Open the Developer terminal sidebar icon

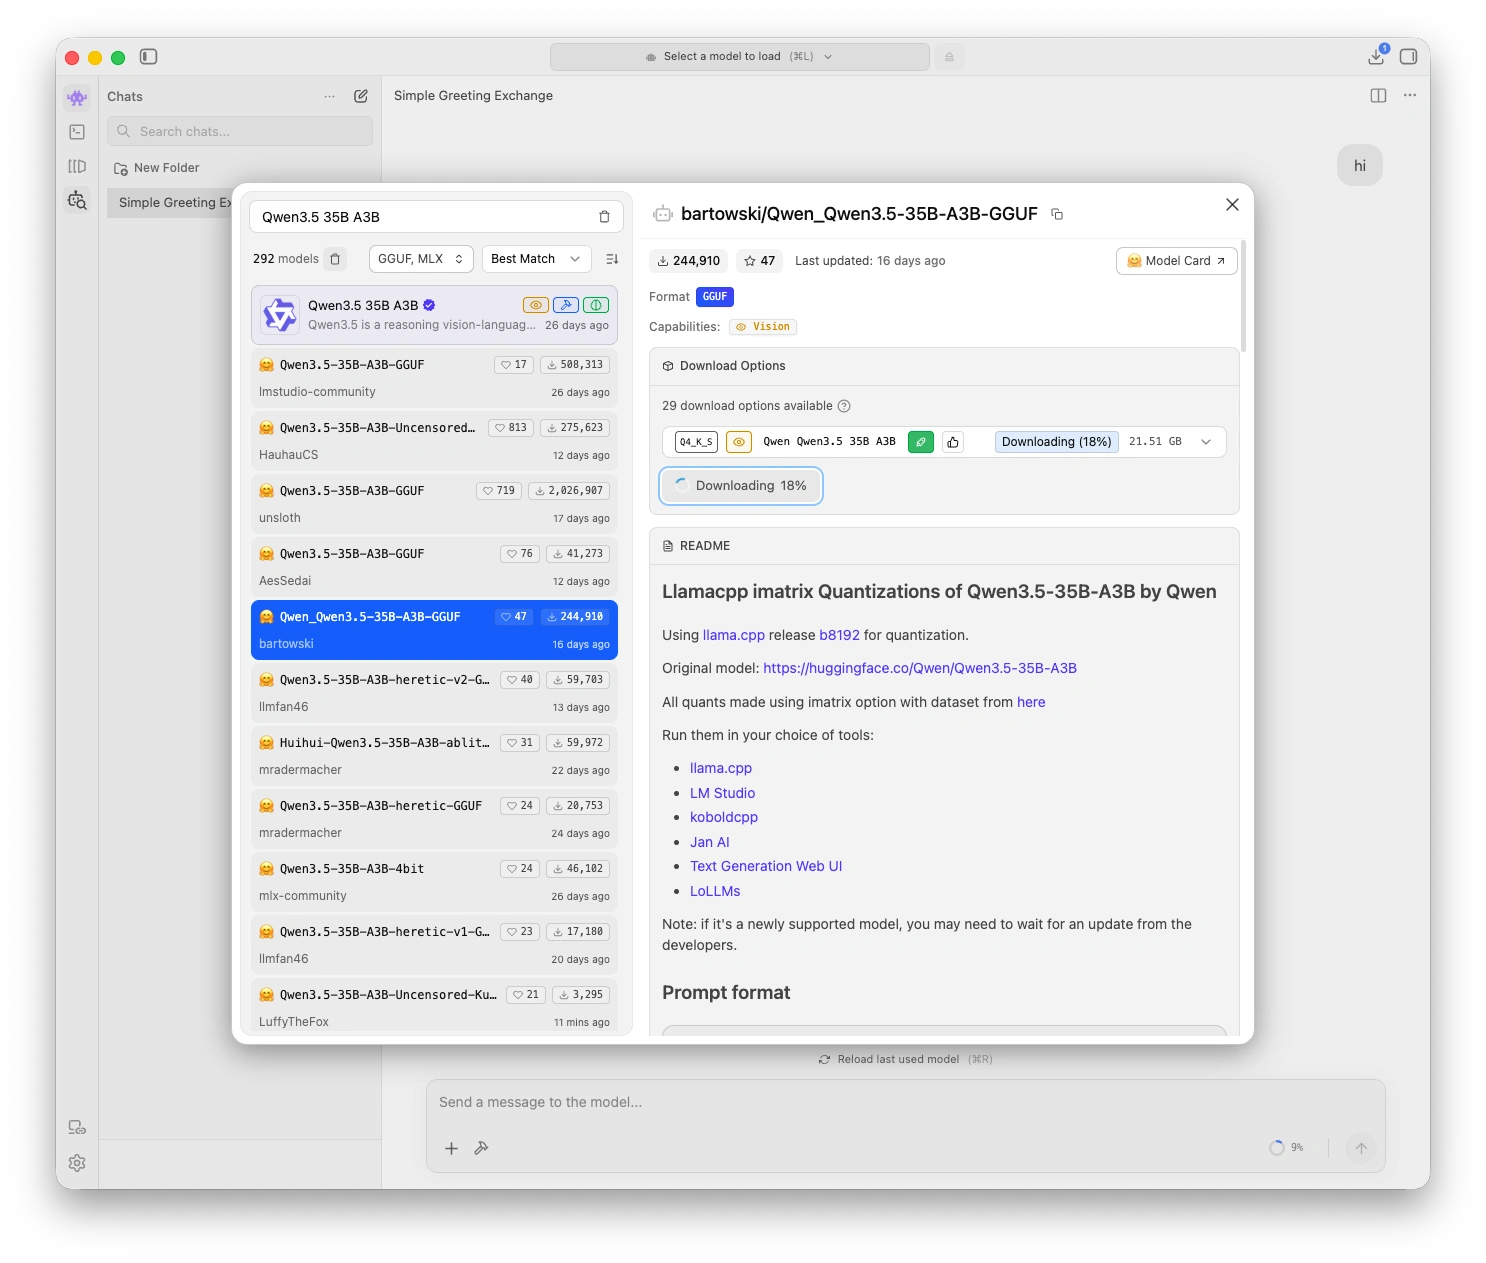[x=77, y=132]
